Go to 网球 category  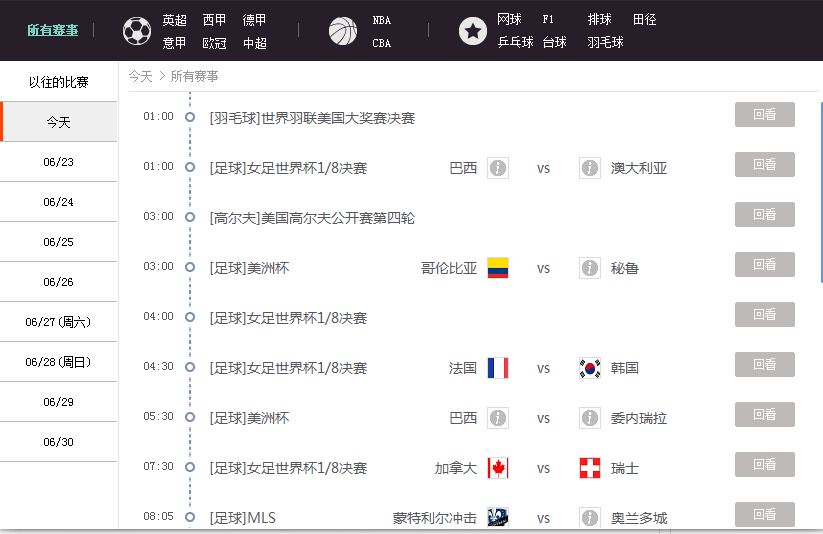tap(509, 19)
